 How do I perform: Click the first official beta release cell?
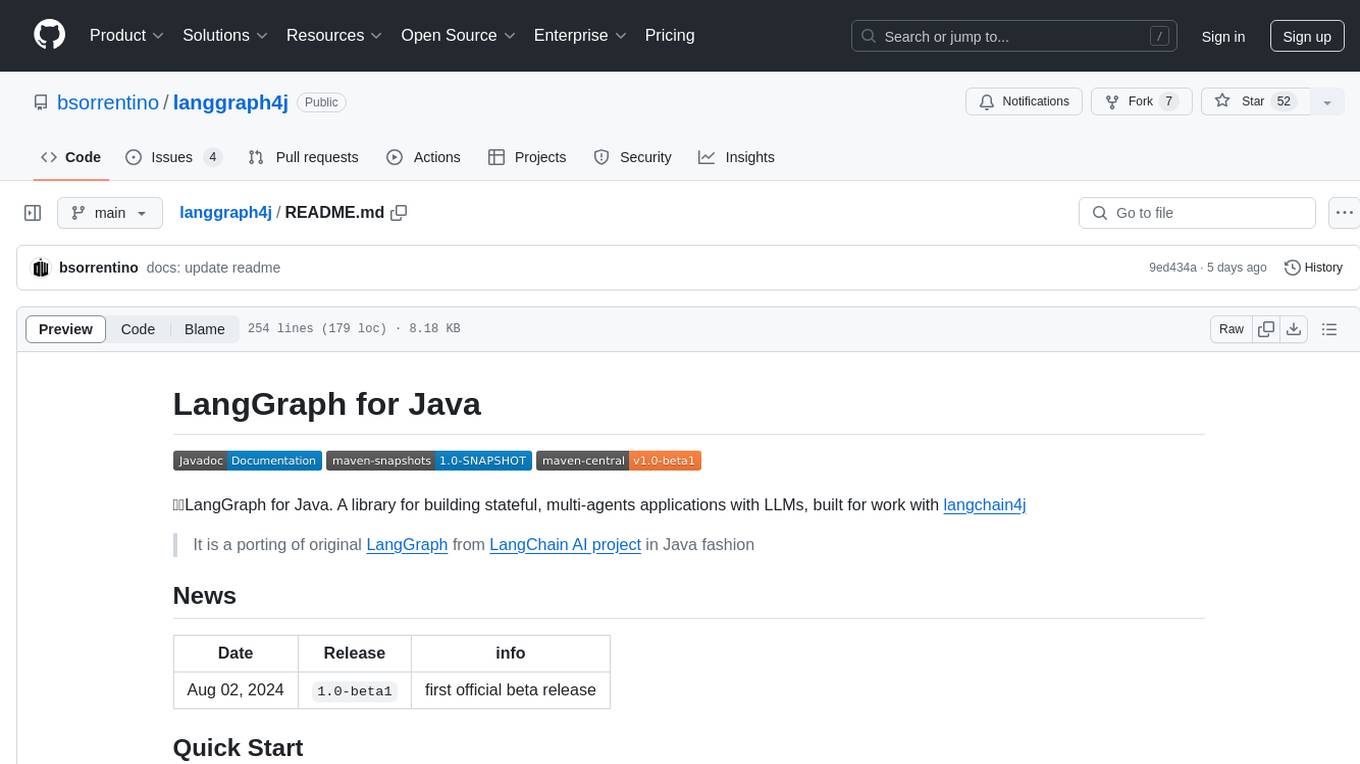click(x=510, y=690)
